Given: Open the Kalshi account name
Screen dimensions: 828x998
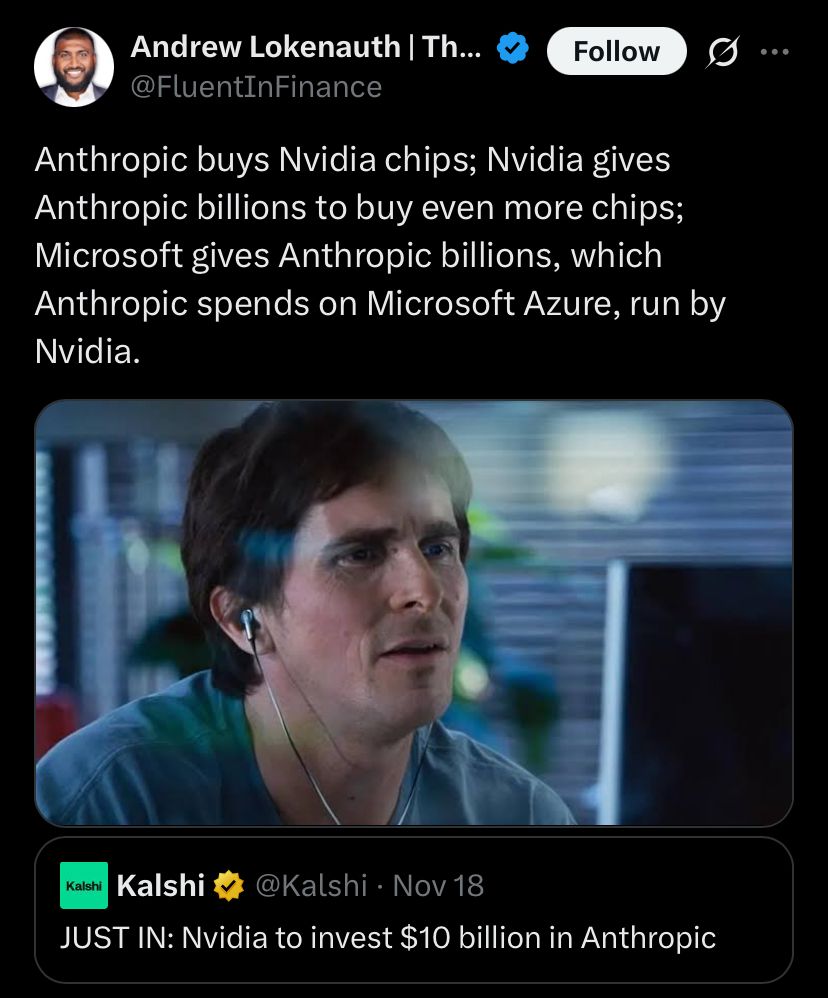Looking at the screenshot, I should (x=161, y=885).
